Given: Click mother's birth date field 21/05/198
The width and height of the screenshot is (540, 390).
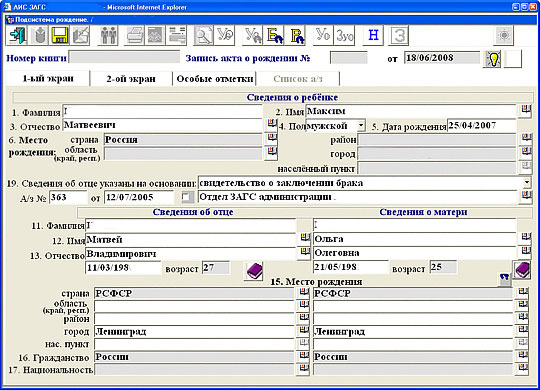Looking at the screenshot, I should point(351,267).
